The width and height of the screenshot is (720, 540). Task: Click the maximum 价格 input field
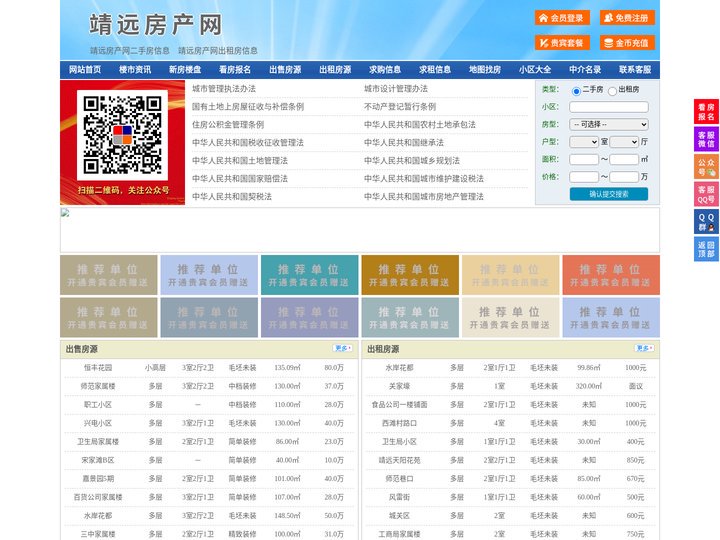pos(624,177)
